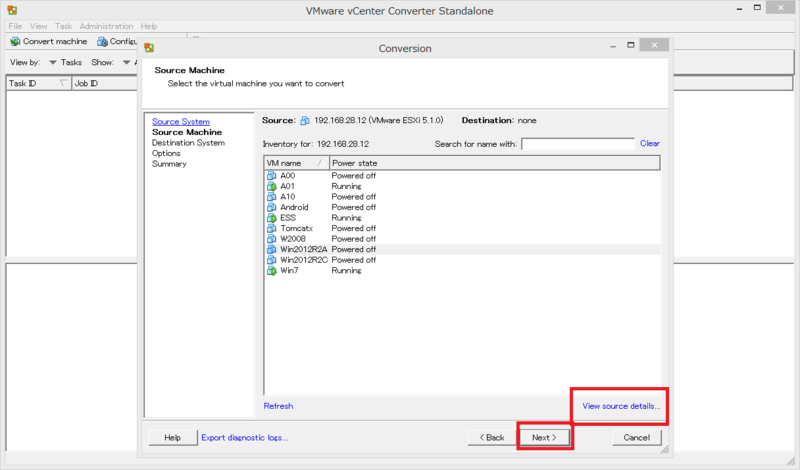800x470 pixels.
Task: Focus the Search for name with field
Action: coord(578,144)
